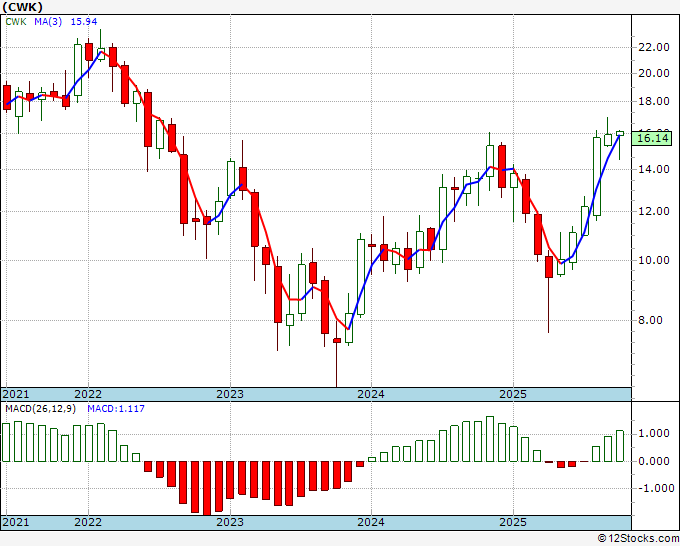Select 2022 on the price chart timeline

coord(88,394)
